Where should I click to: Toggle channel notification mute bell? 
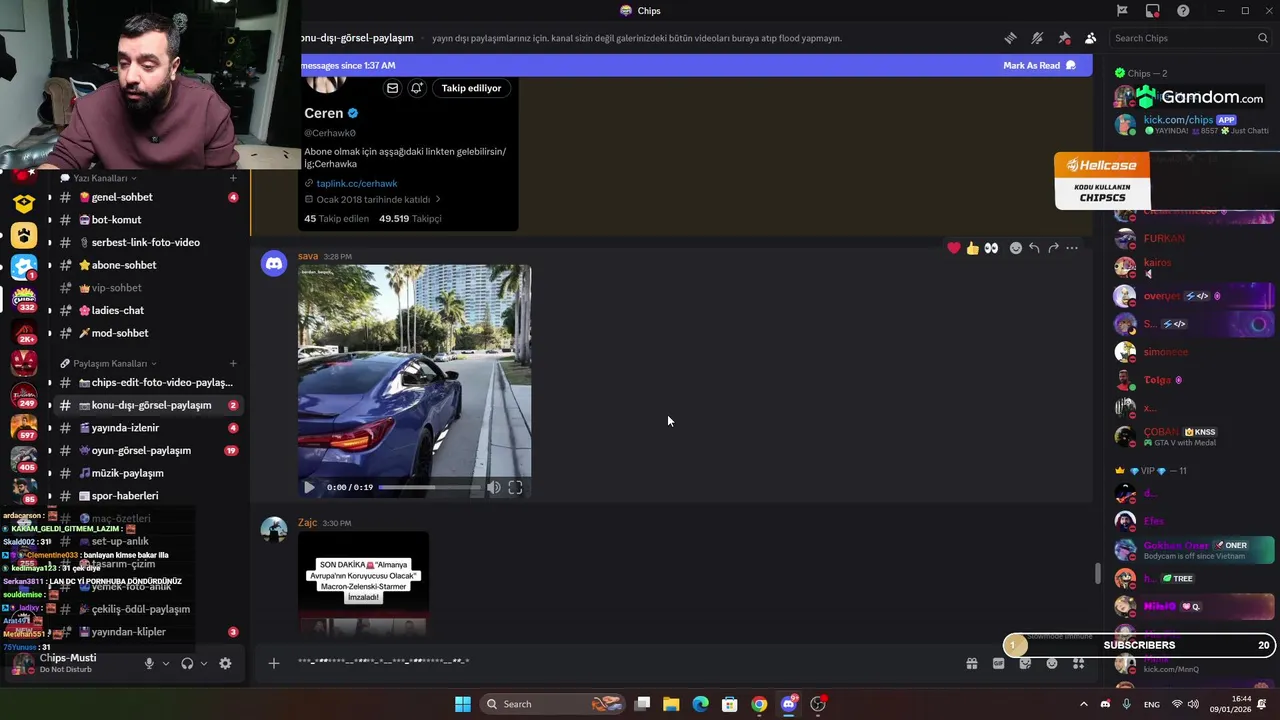pyautogui.click(x=1037, y=38)
